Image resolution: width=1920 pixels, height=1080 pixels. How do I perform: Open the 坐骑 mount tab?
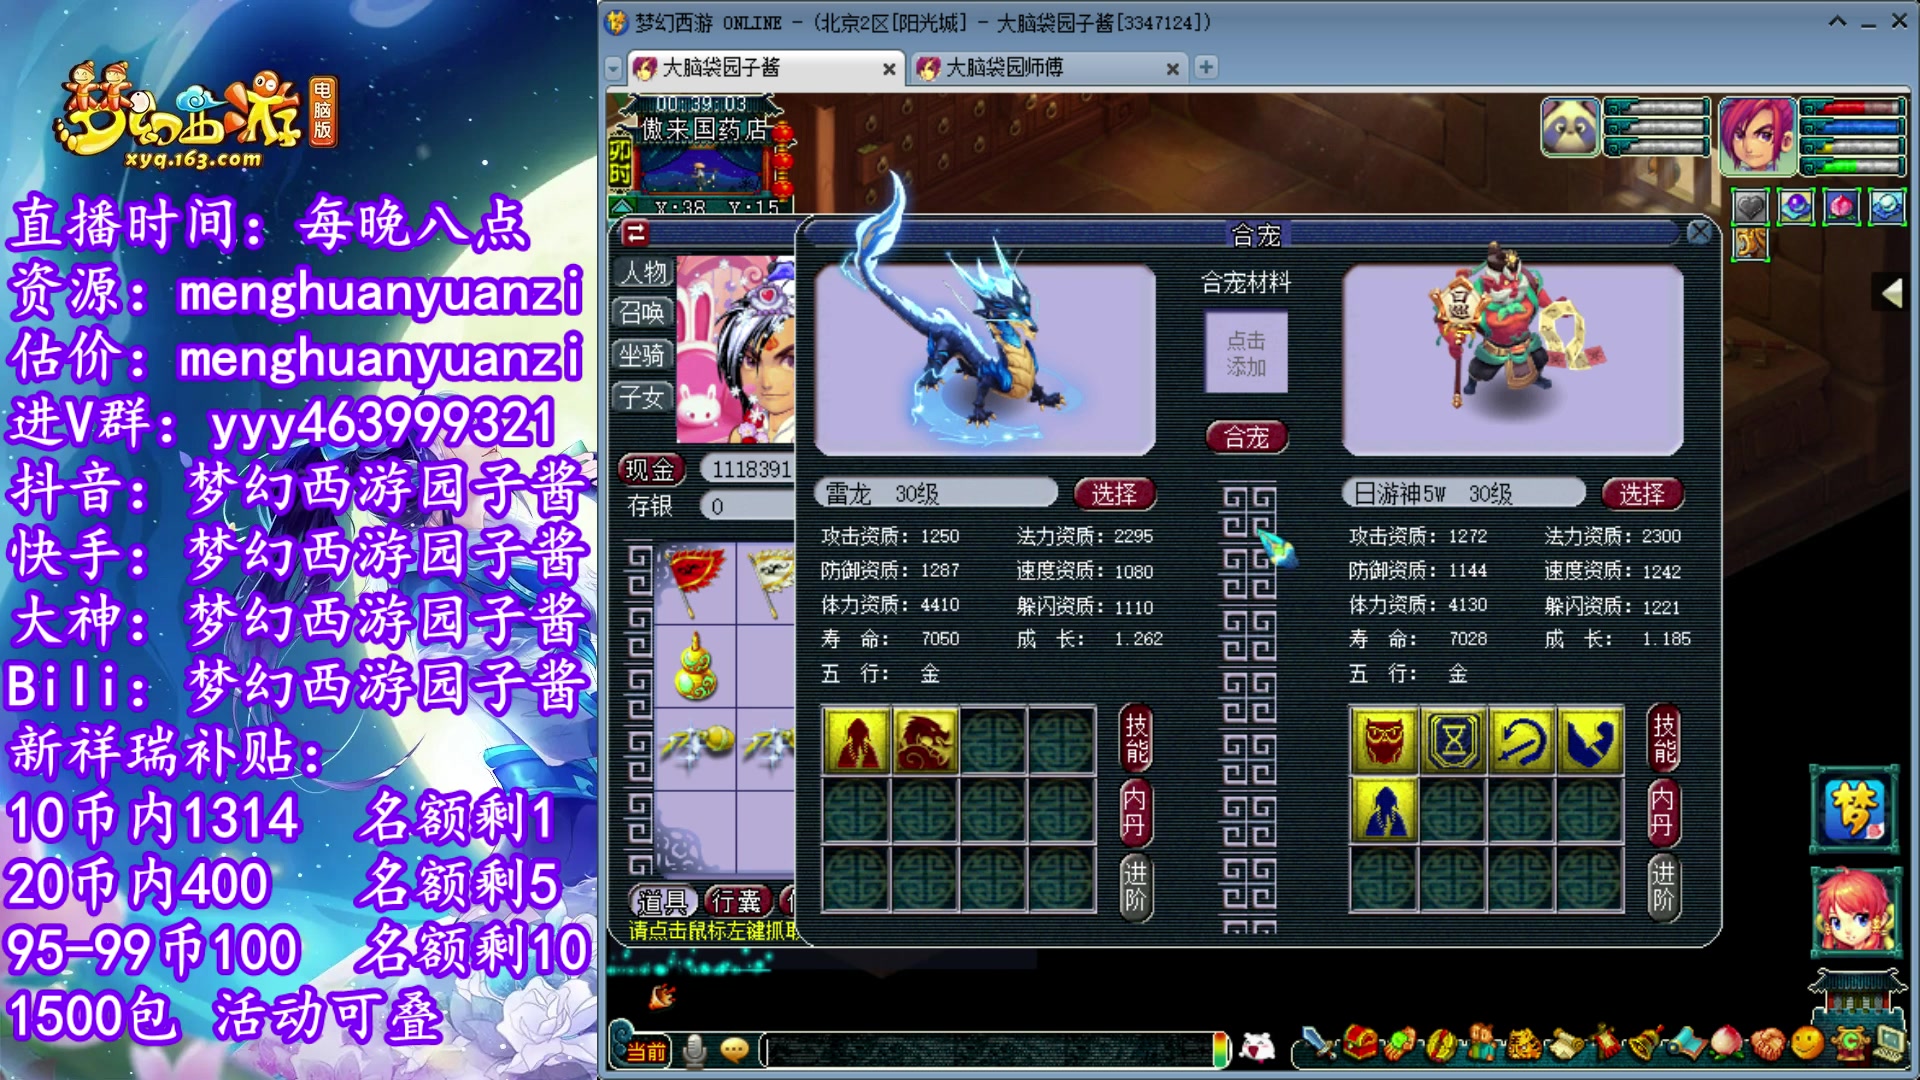643,355
